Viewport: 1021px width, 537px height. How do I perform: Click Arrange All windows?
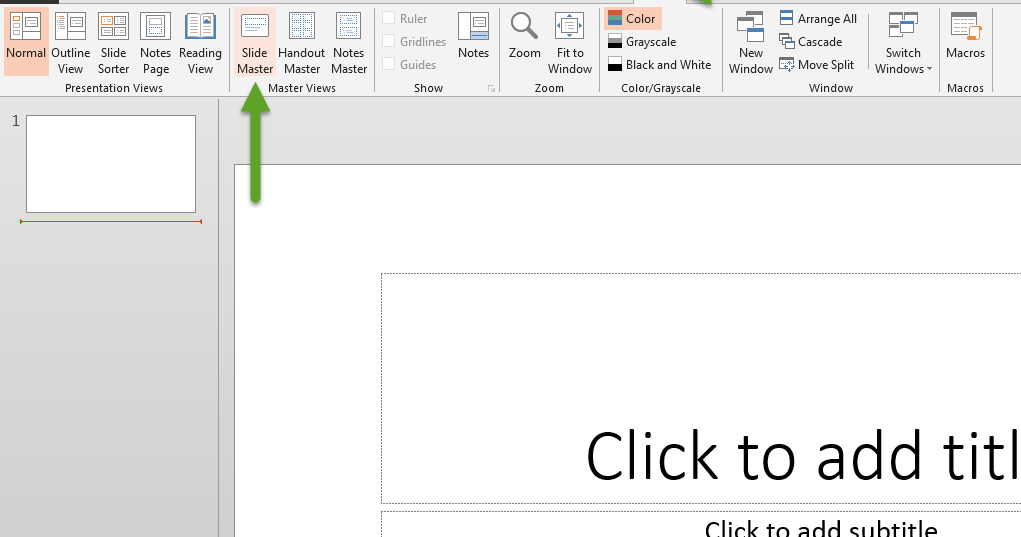818,19
